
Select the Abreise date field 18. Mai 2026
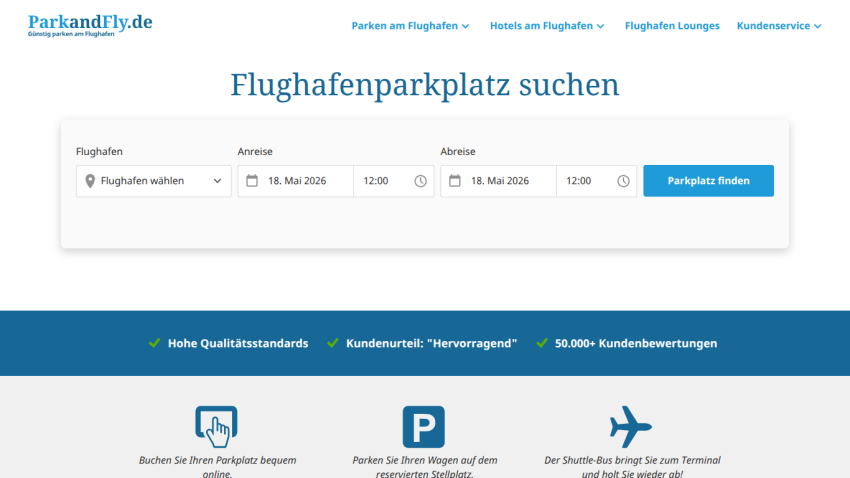point(498,181)
